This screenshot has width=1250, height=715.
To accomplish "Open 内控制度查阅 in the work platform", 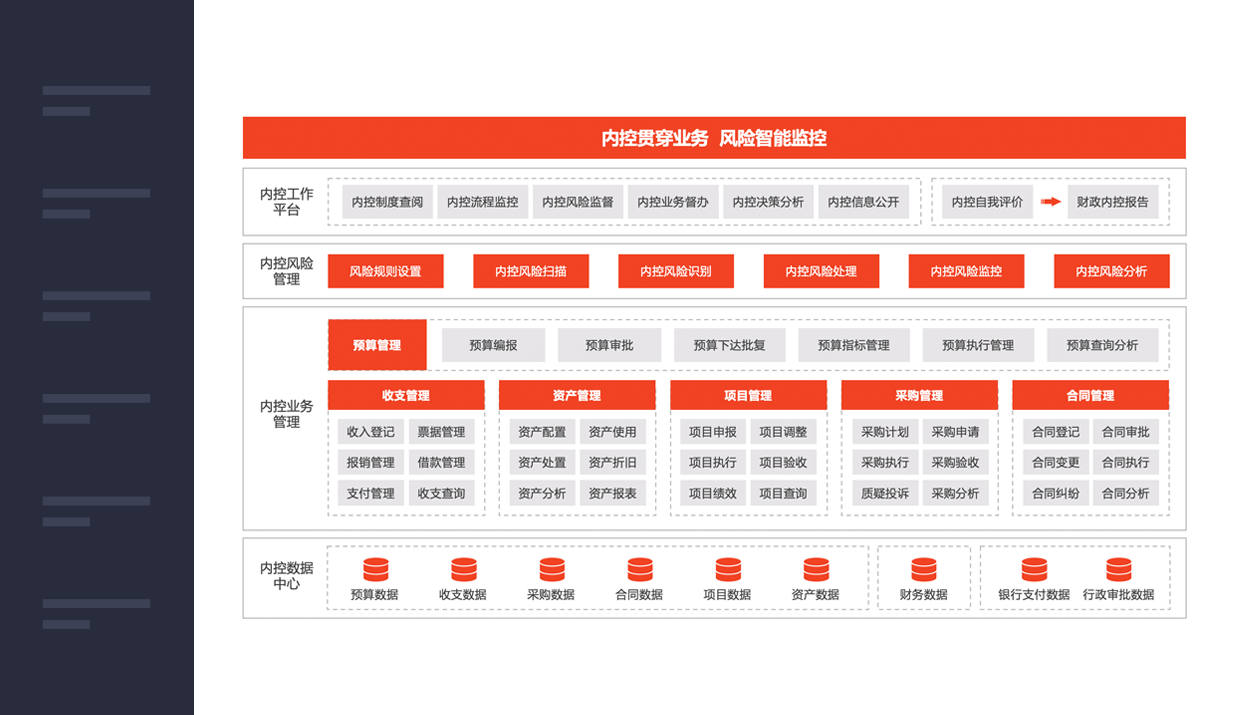I will click(x=387, y=202).
